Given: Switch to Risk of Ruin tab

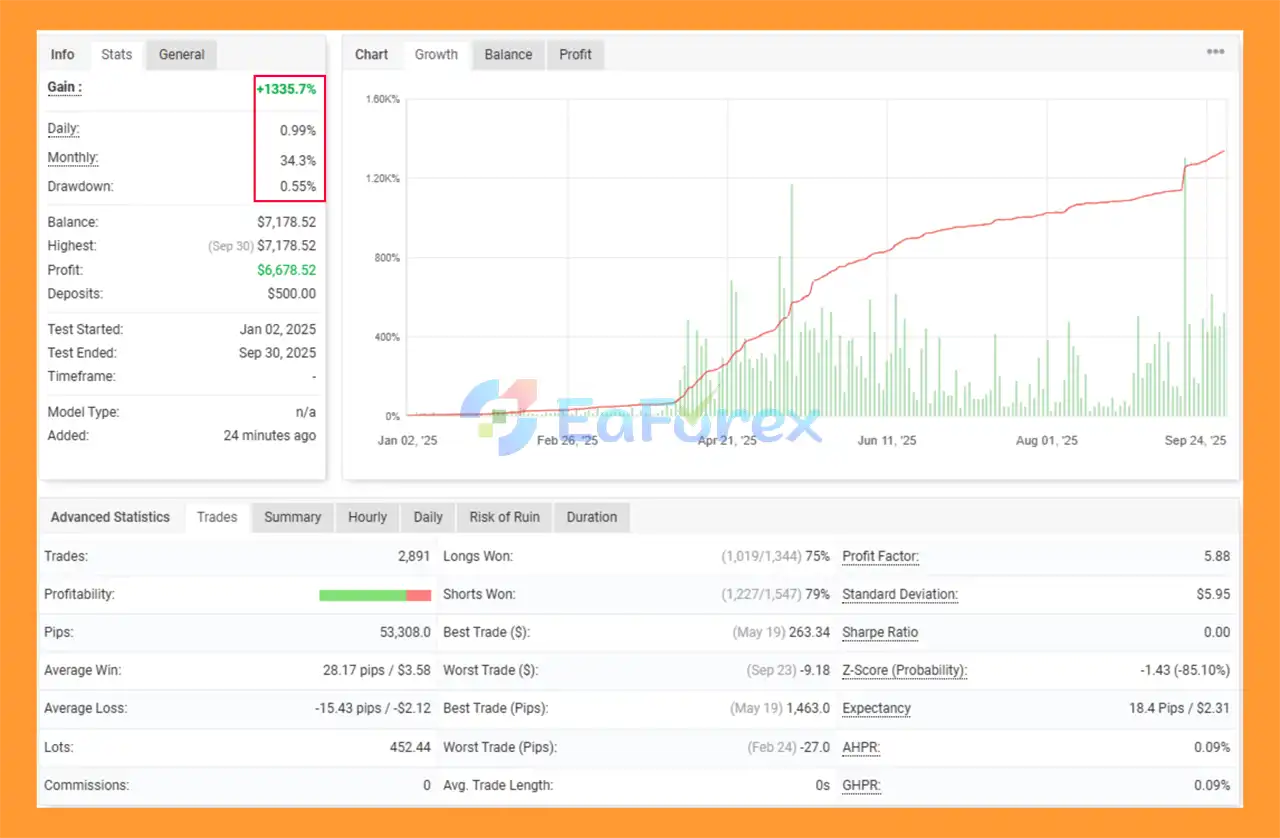Looking at the screenshot, I should [x=504, y=517].
